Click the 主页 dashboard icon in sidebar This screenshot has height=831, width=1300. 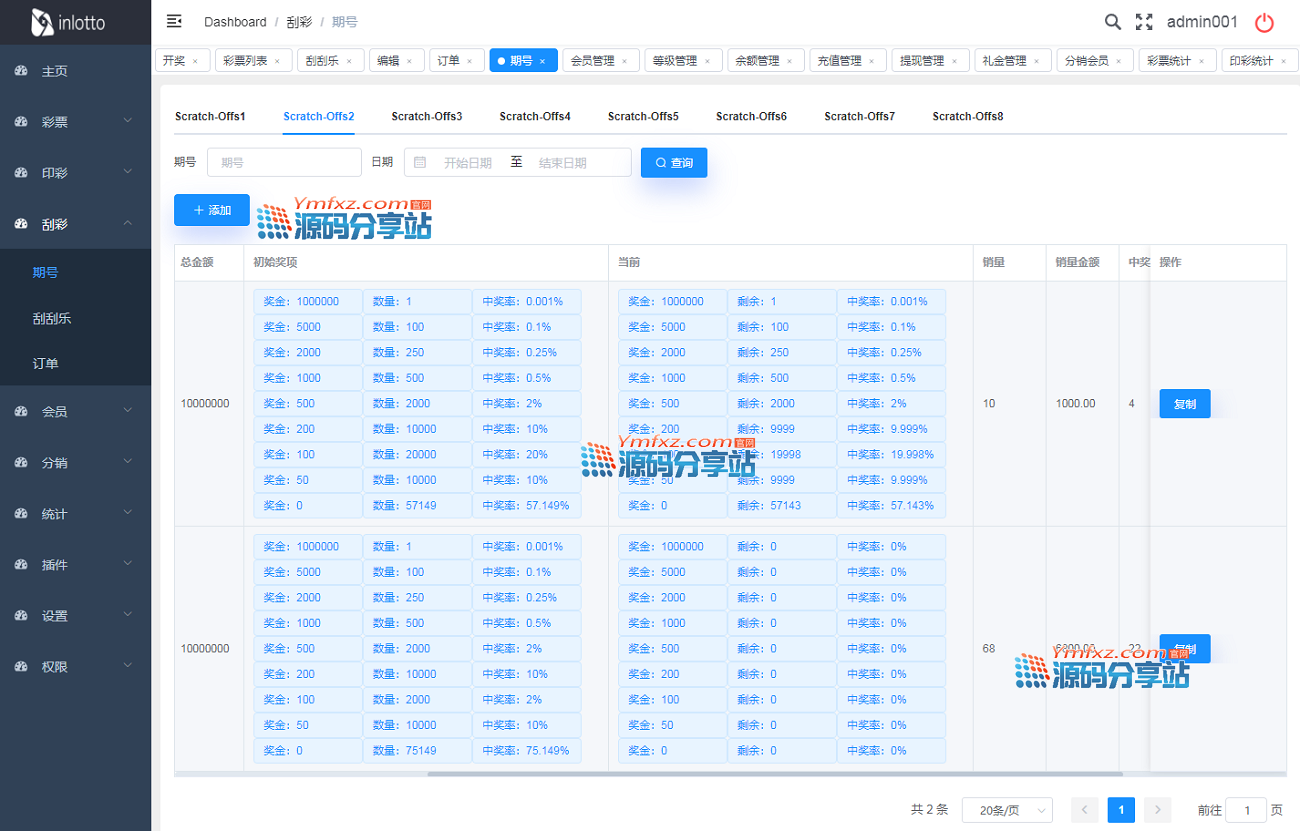tap(21, 71)
